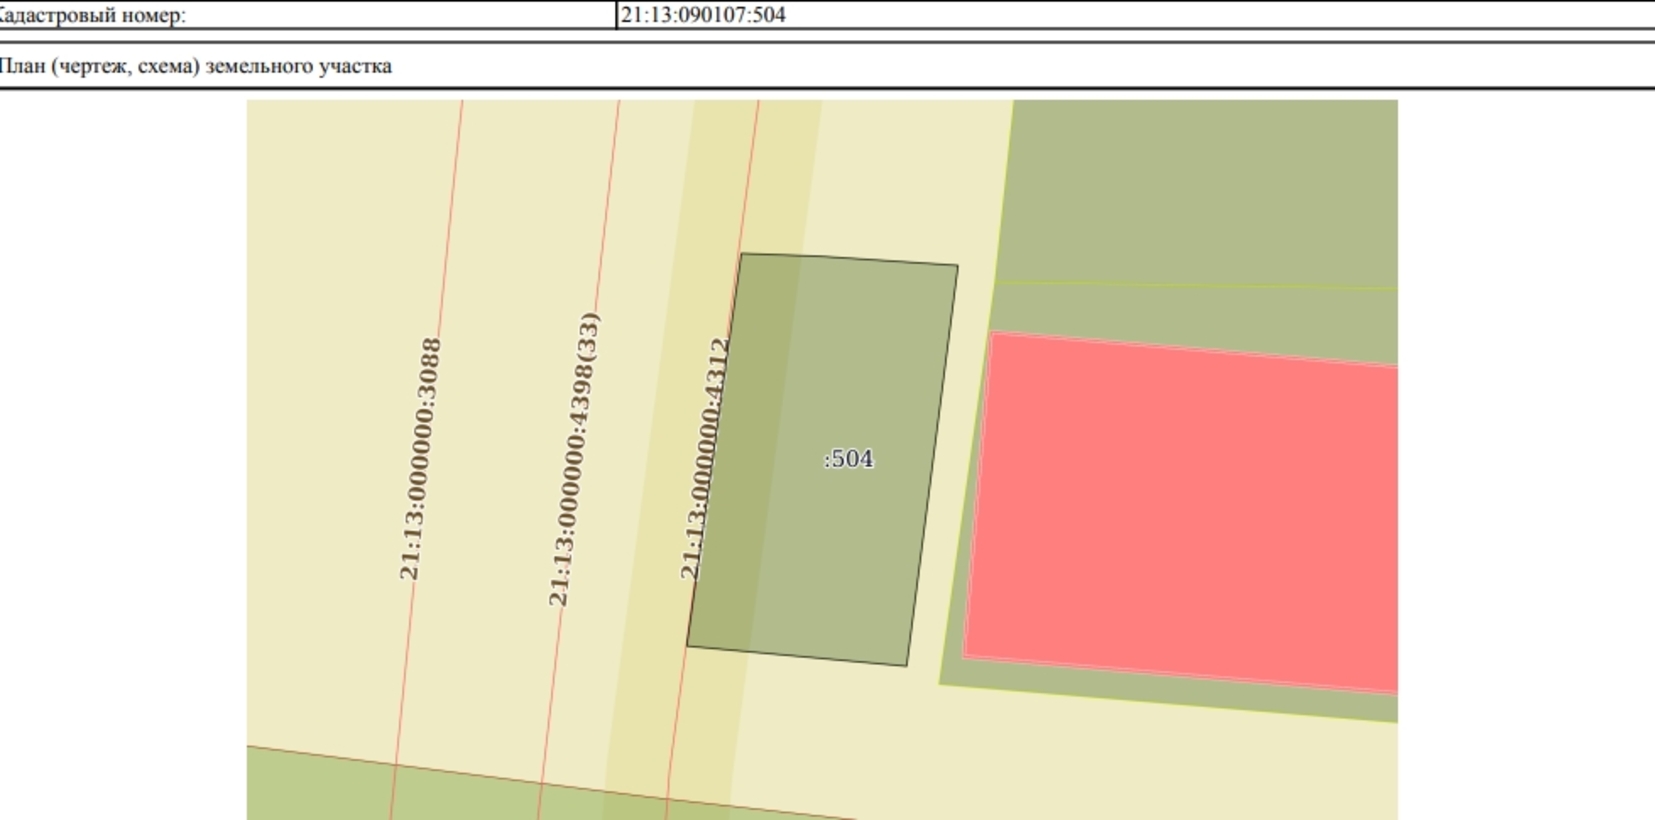Click the green strip at bottom-left of map
1655x820 pixels.
click(320, 790)
